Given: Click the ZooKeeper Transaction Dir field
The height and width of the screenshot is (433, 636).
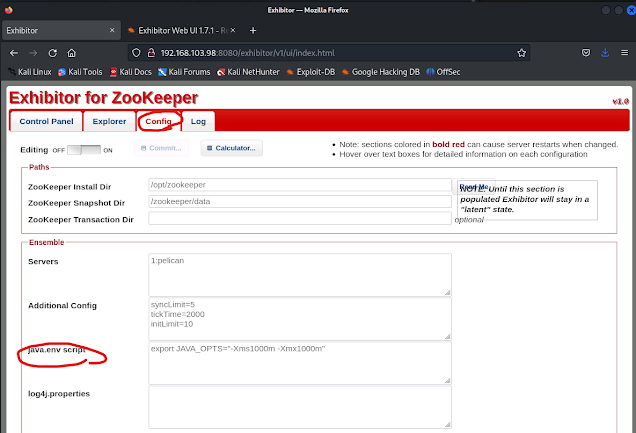Looking at the screenshot, I should (x=300, y=218).
